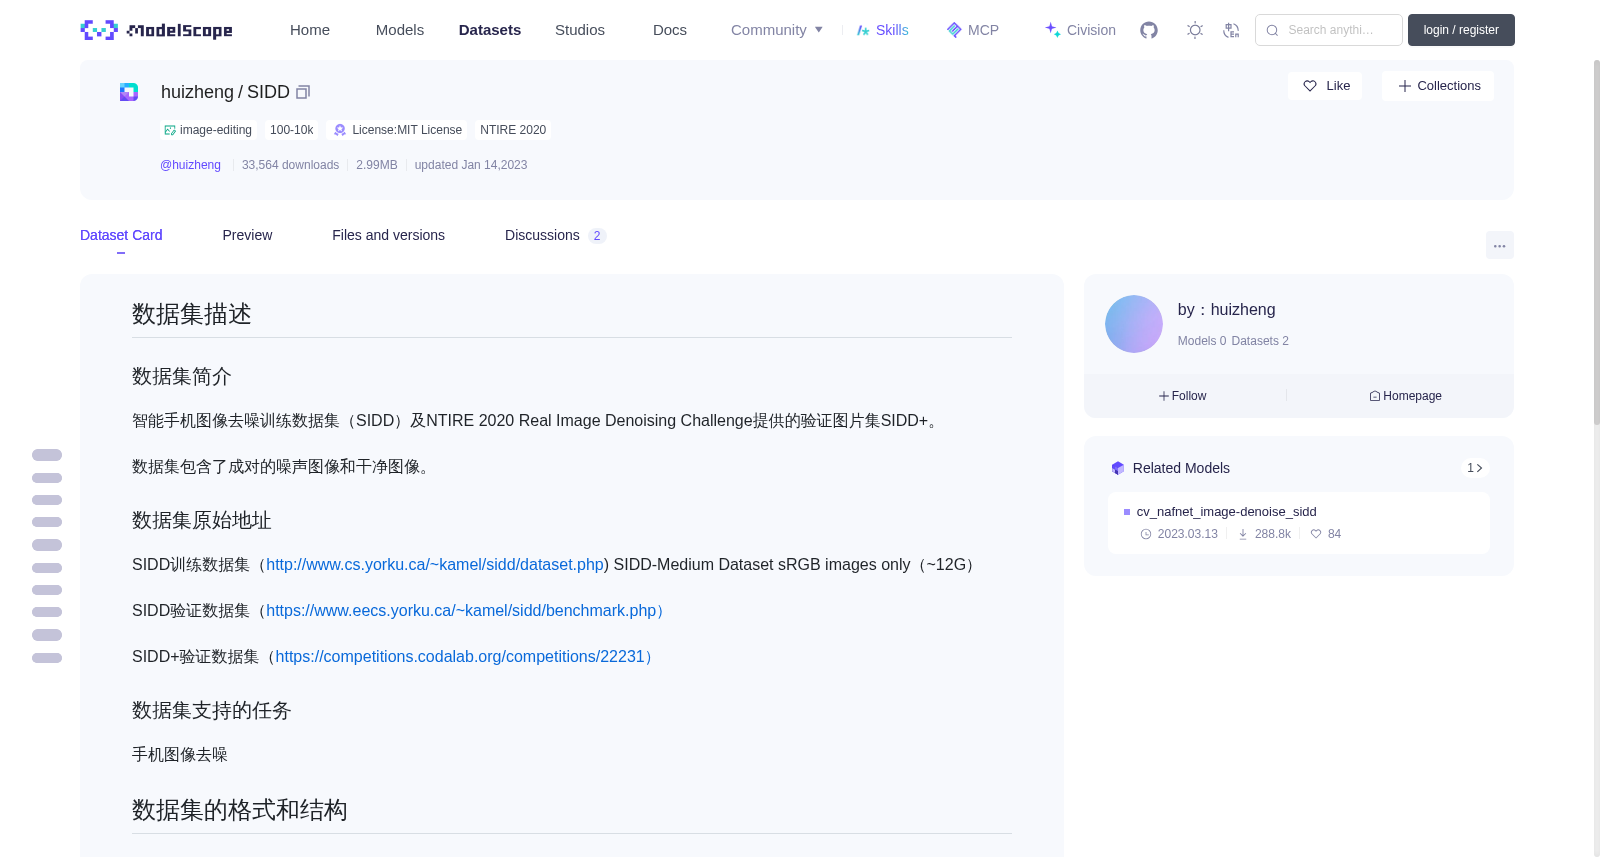
Task: Click the Like button
Action: (x=1325, y=86)
